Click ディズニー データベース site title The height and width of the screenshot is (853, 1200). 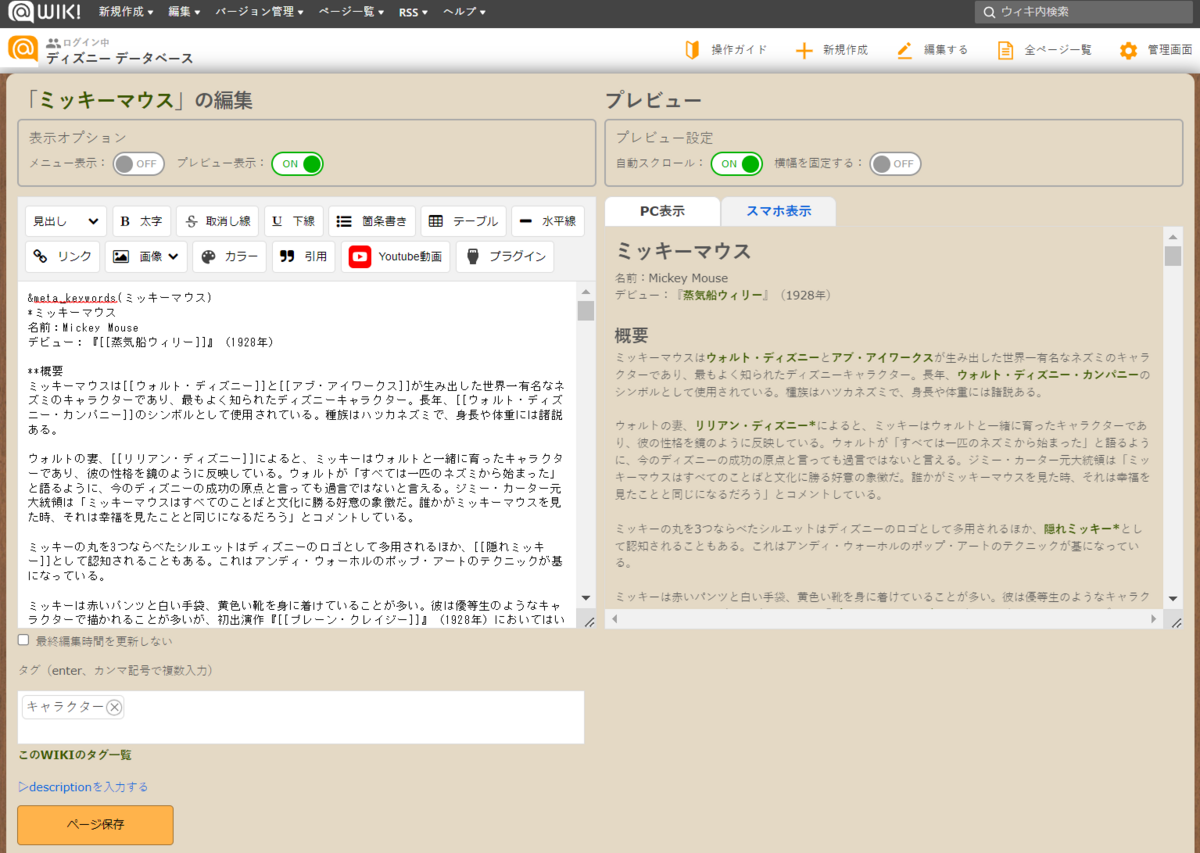[119, 59]
